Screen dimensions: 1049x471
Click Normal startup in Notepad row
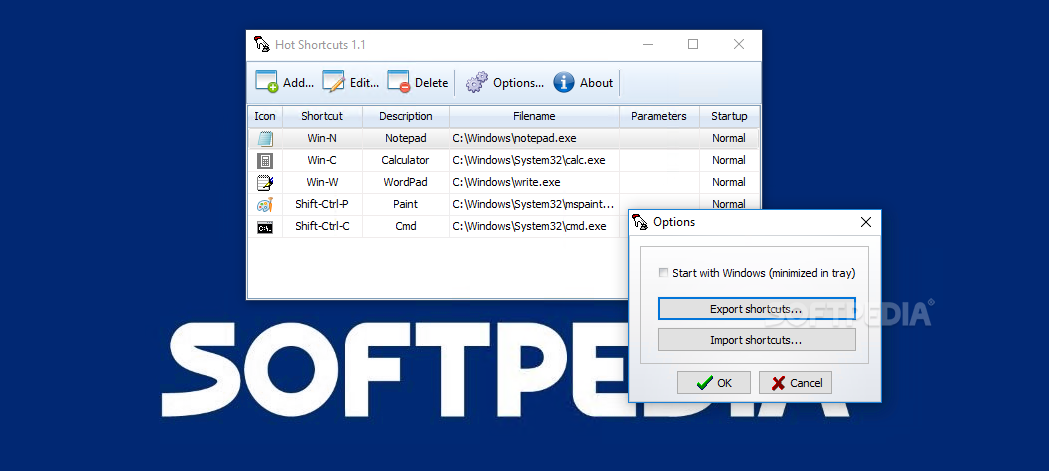729,138
